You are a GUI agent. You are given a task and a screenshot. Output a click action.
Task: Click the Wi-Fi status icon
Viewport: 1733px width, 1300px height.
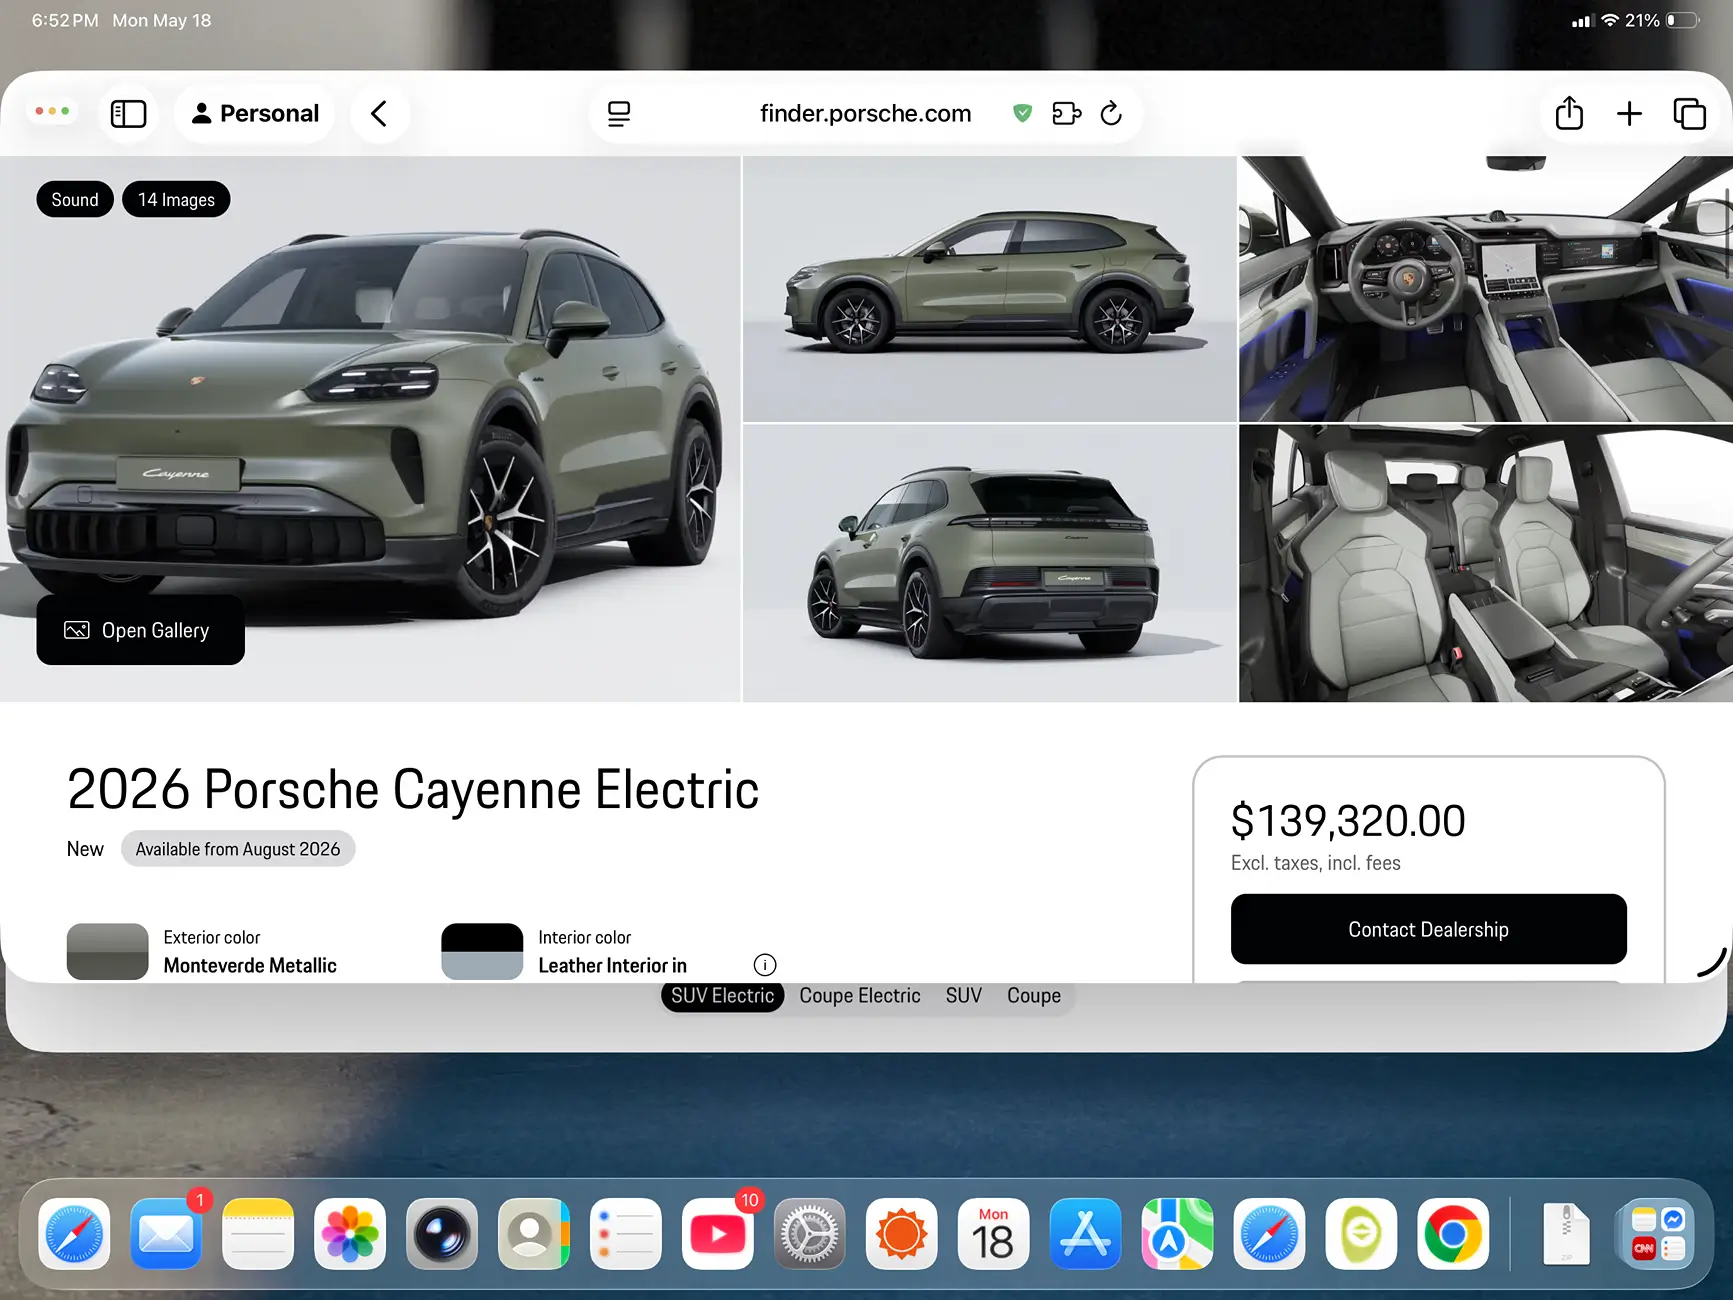[x=1610, y=20]
